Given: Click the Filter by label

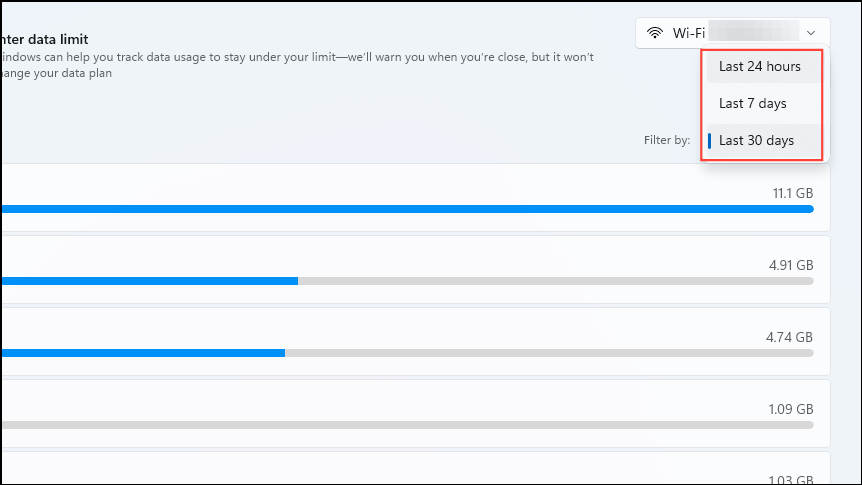Looking at the screenshot, I should 667,140.
